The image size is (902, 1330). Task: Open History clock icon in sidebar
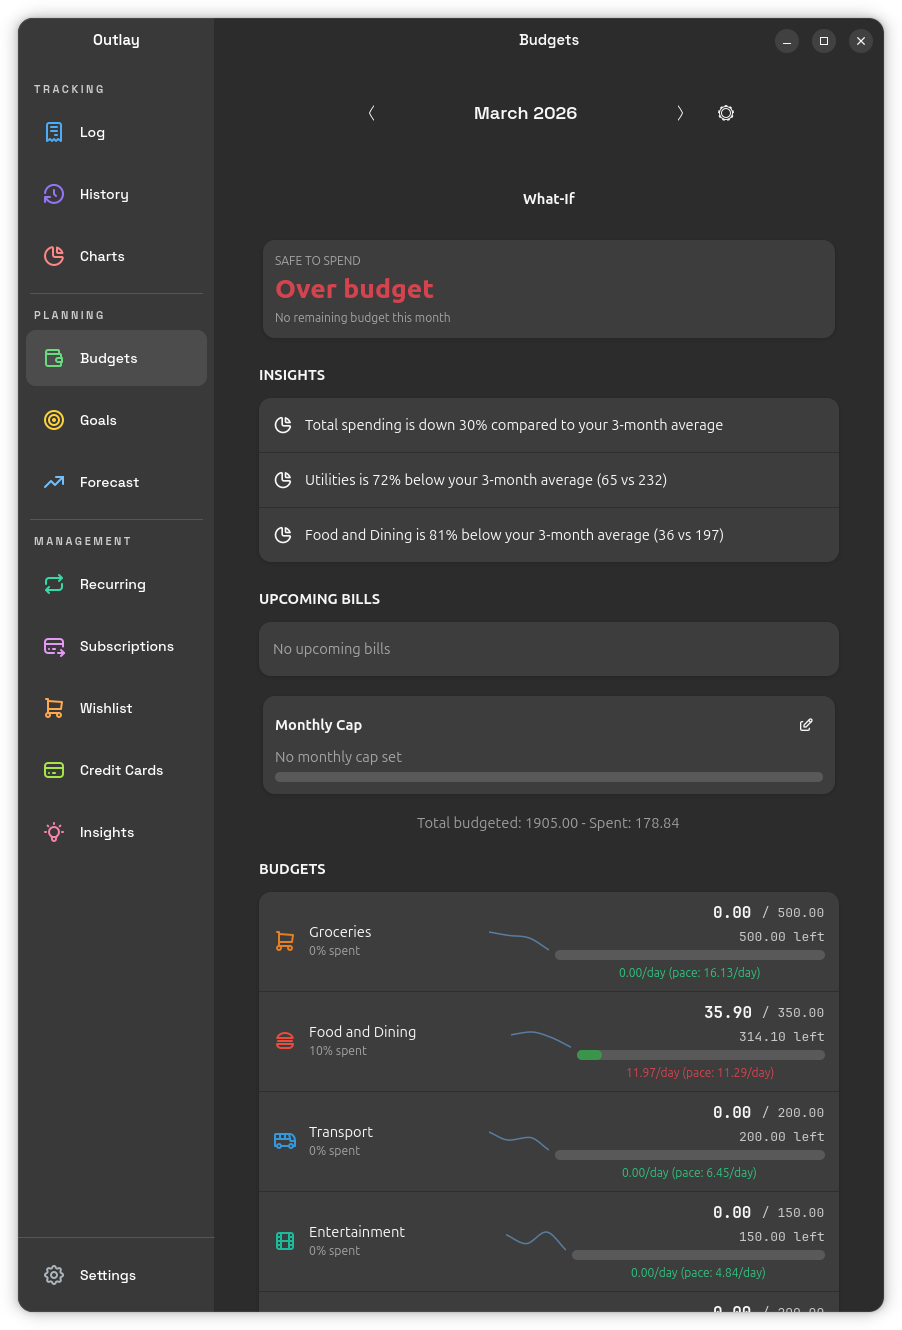(54, 194)
